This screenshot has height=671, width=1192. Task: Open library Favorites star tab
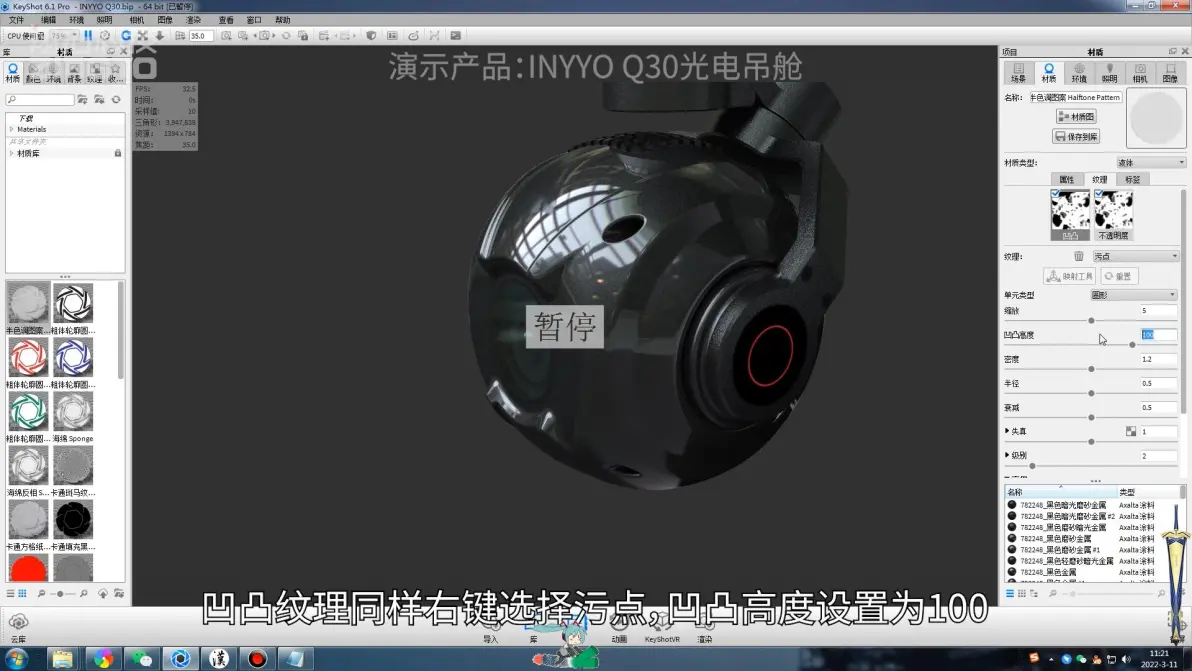115,73
